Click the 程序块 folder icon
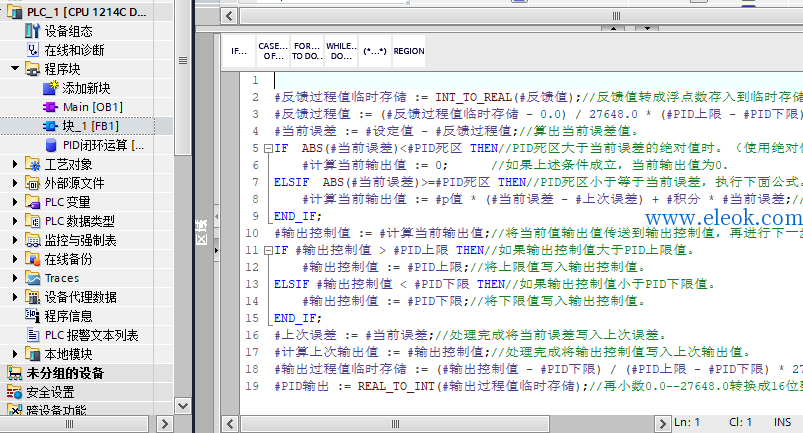Viewport: 803px width, 433px height. 32,69
